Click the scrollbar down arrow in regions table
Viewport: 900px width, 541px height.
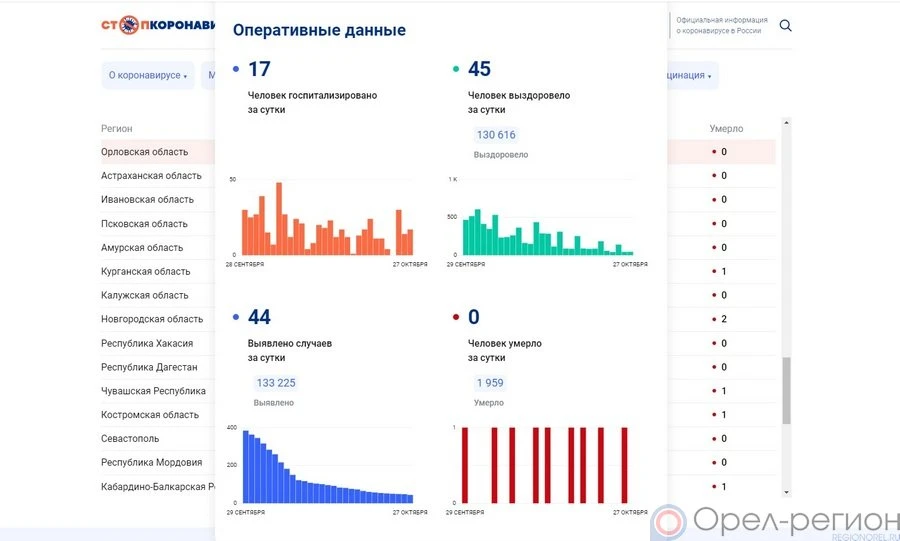[x=786, y=491]
